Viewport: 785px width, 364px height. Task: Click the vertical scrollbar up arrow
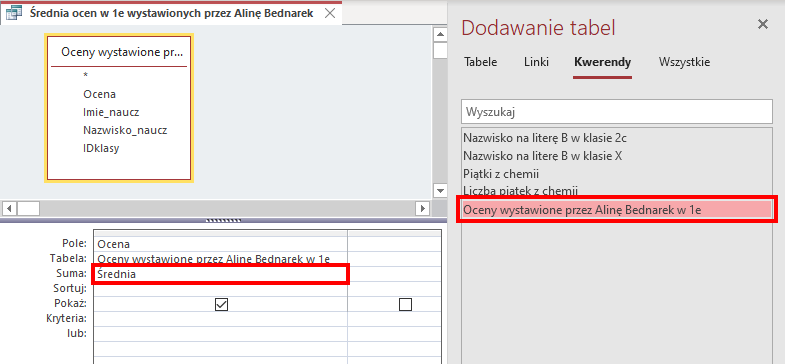pyautogui.click(x=440, y=35)
